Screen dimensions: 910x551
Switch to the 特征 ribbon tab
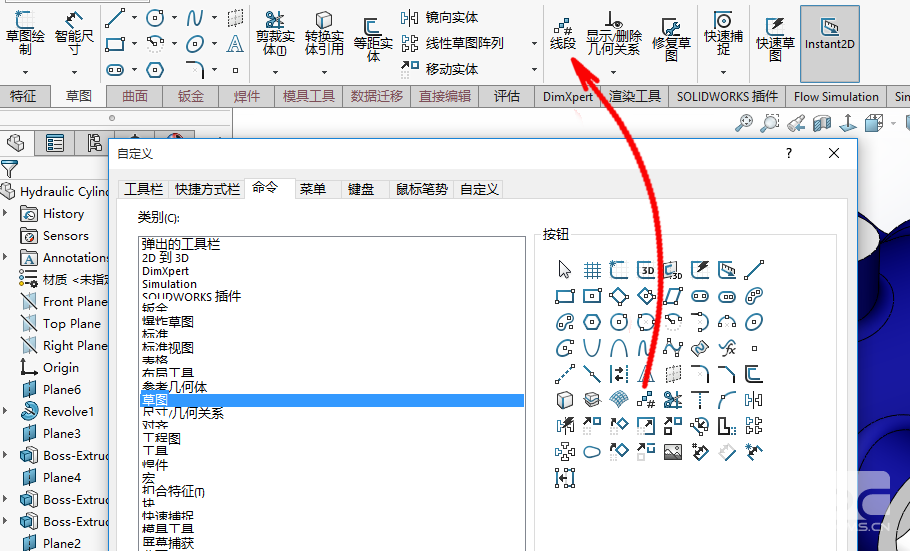[23, 96]
